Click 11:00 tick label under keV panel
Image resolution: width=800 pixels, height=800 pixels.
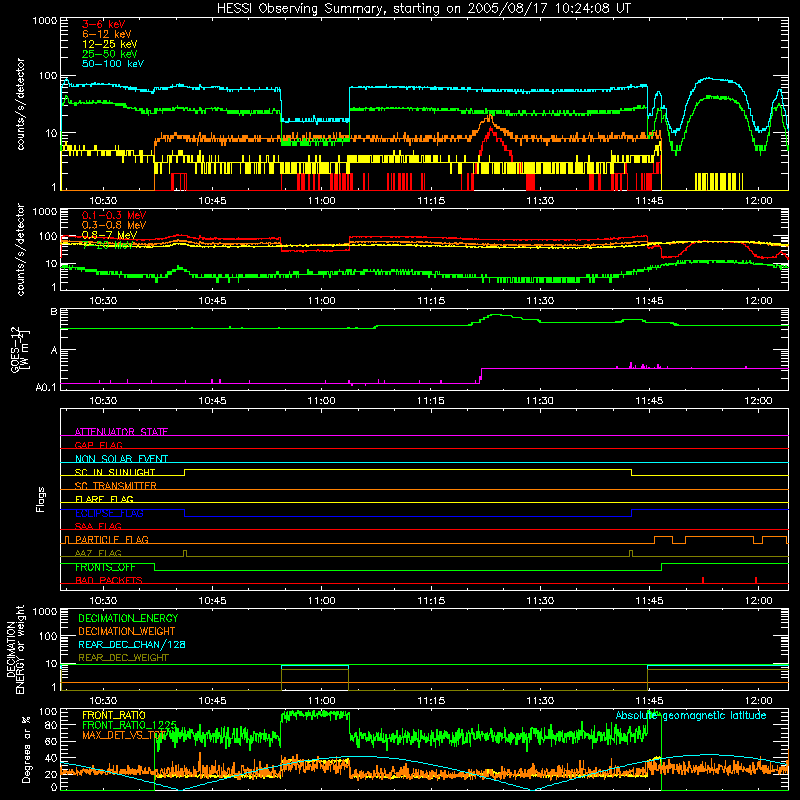[x=321, y=201]
